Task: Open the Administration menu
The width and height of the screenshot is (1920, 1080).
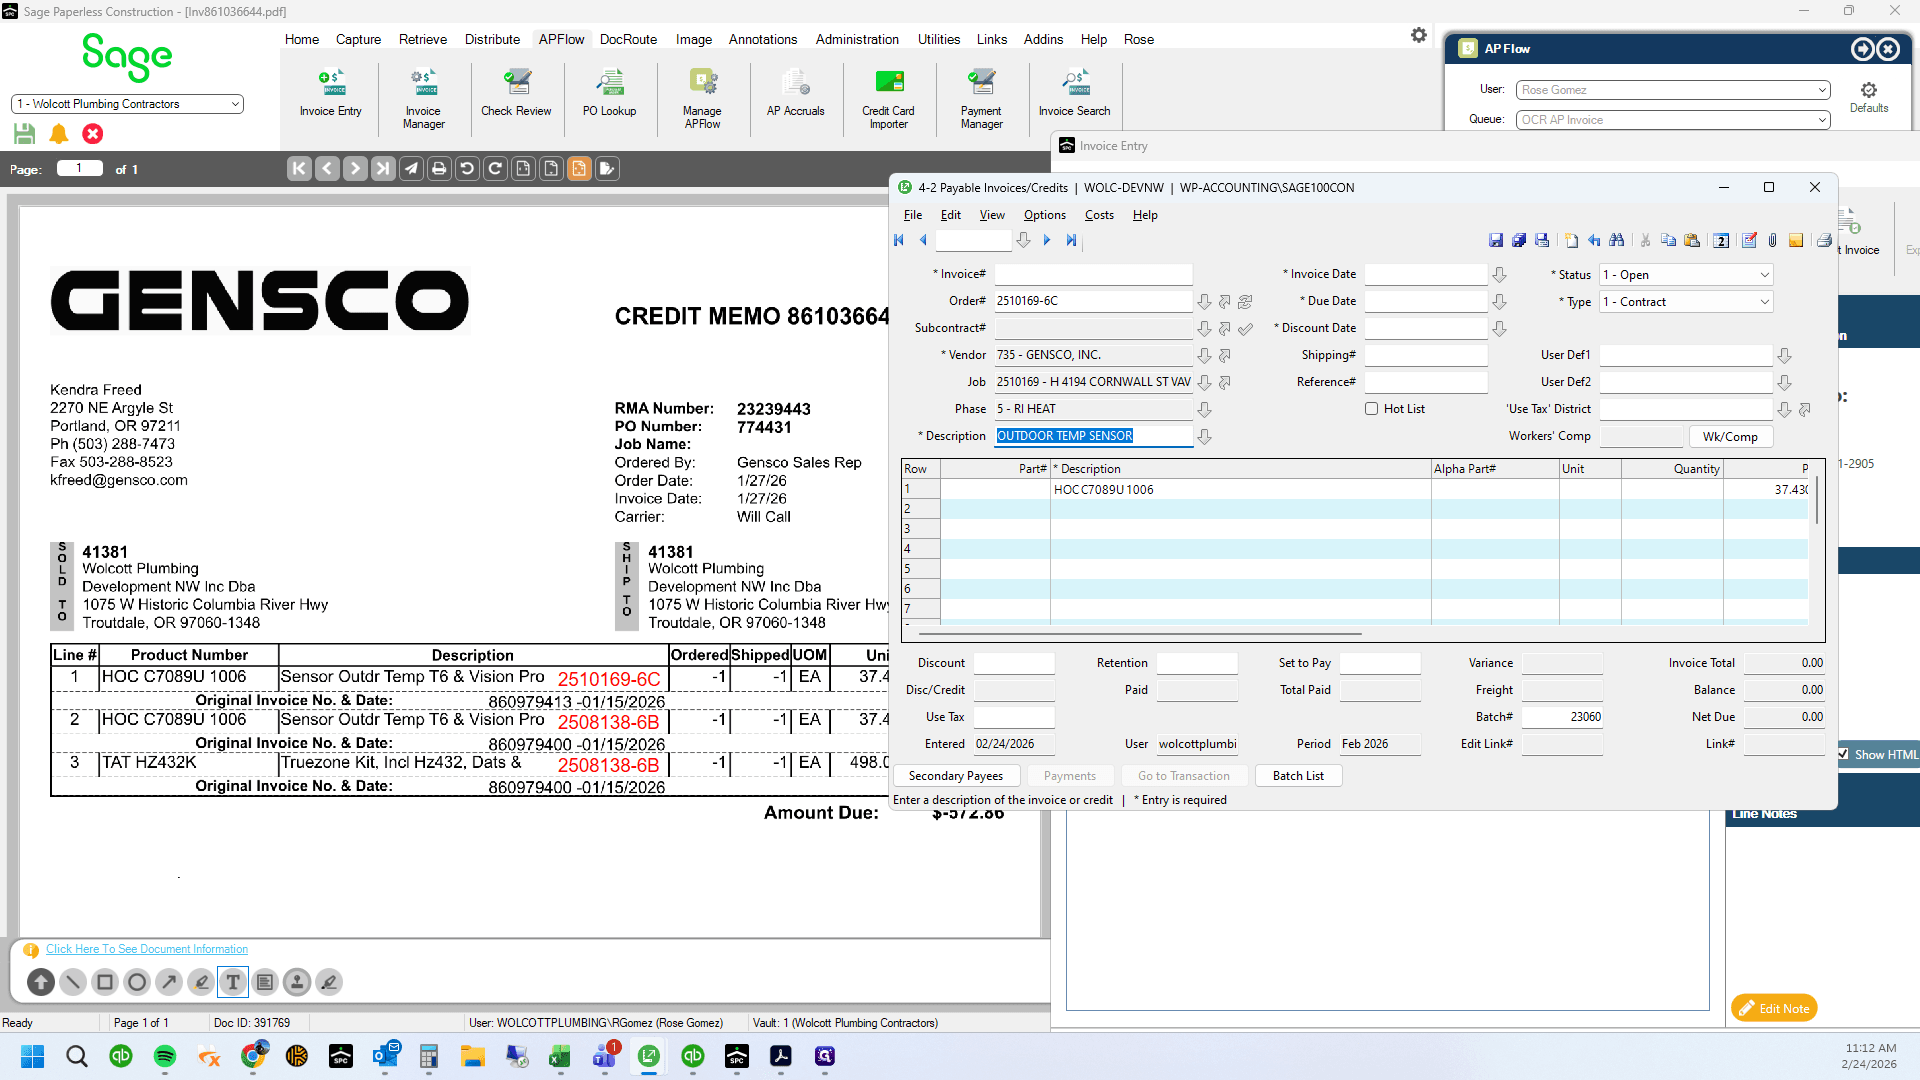Action: pyautogui.click(x=857, y=39)
